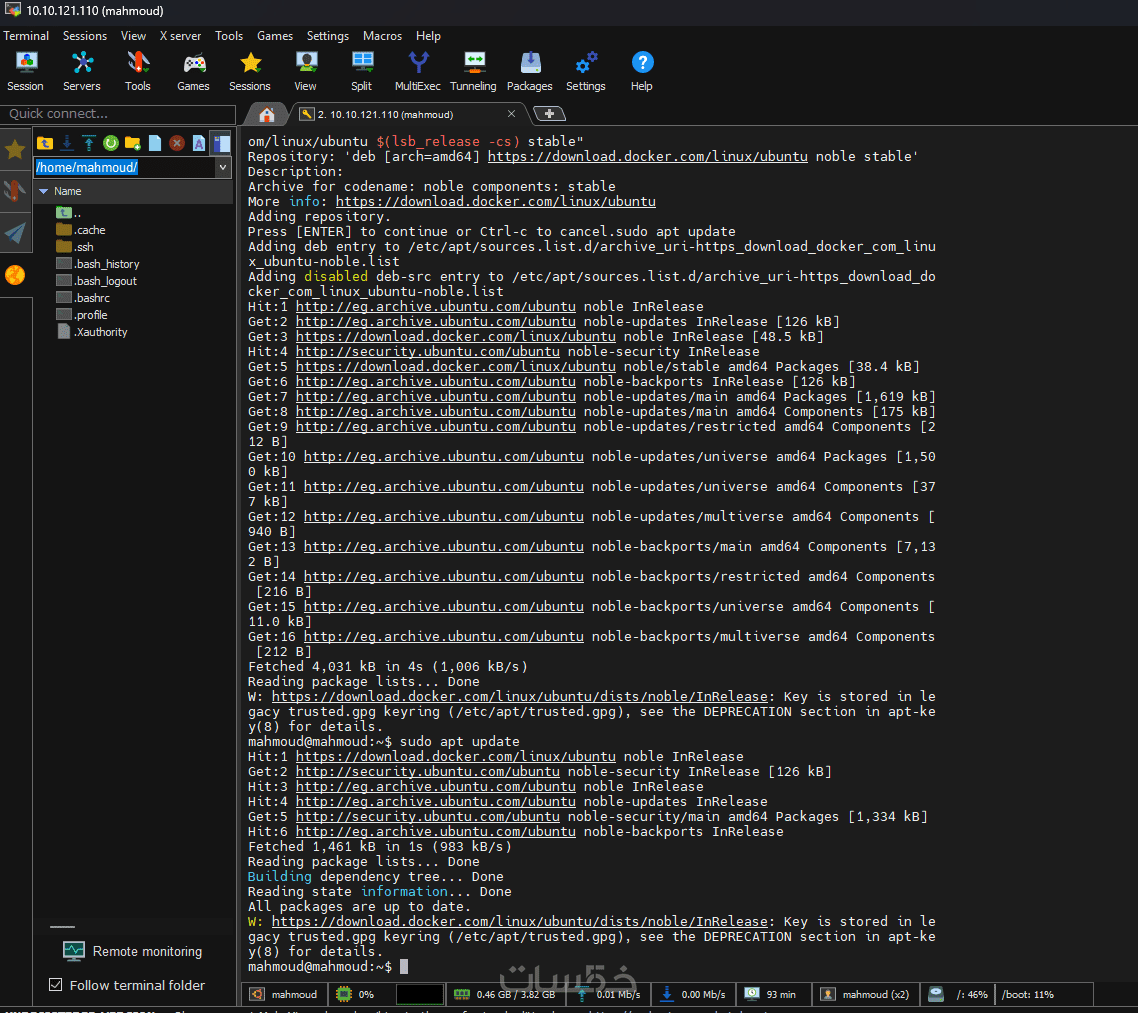
Task: Click the 0.46 GB / 3.82 GB memory status
Action: pyautogui.click(x=505, y=994)
